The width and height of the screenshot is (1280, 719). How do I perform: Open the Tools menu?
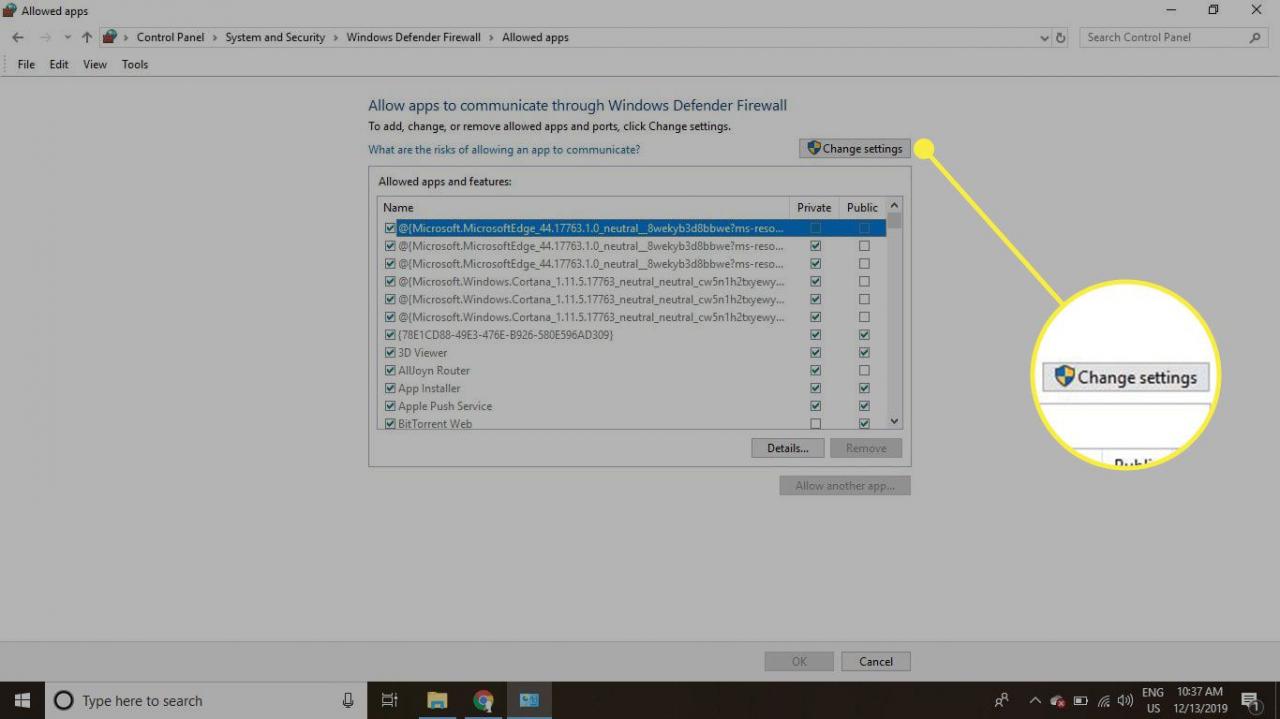[135, 64]
